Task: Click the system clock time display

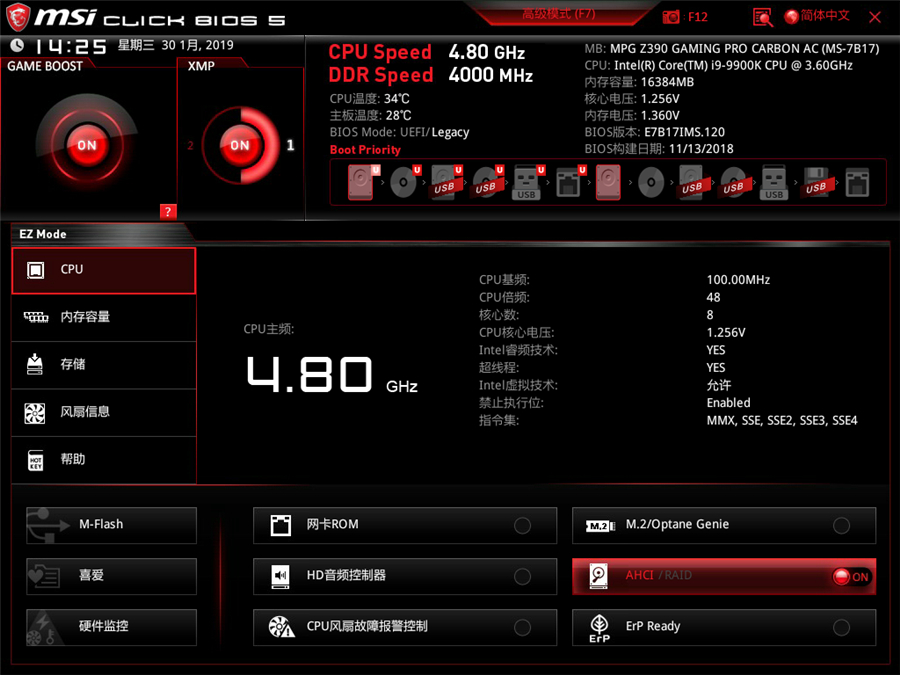Action: pyautogui.click(x=70, y=46)
